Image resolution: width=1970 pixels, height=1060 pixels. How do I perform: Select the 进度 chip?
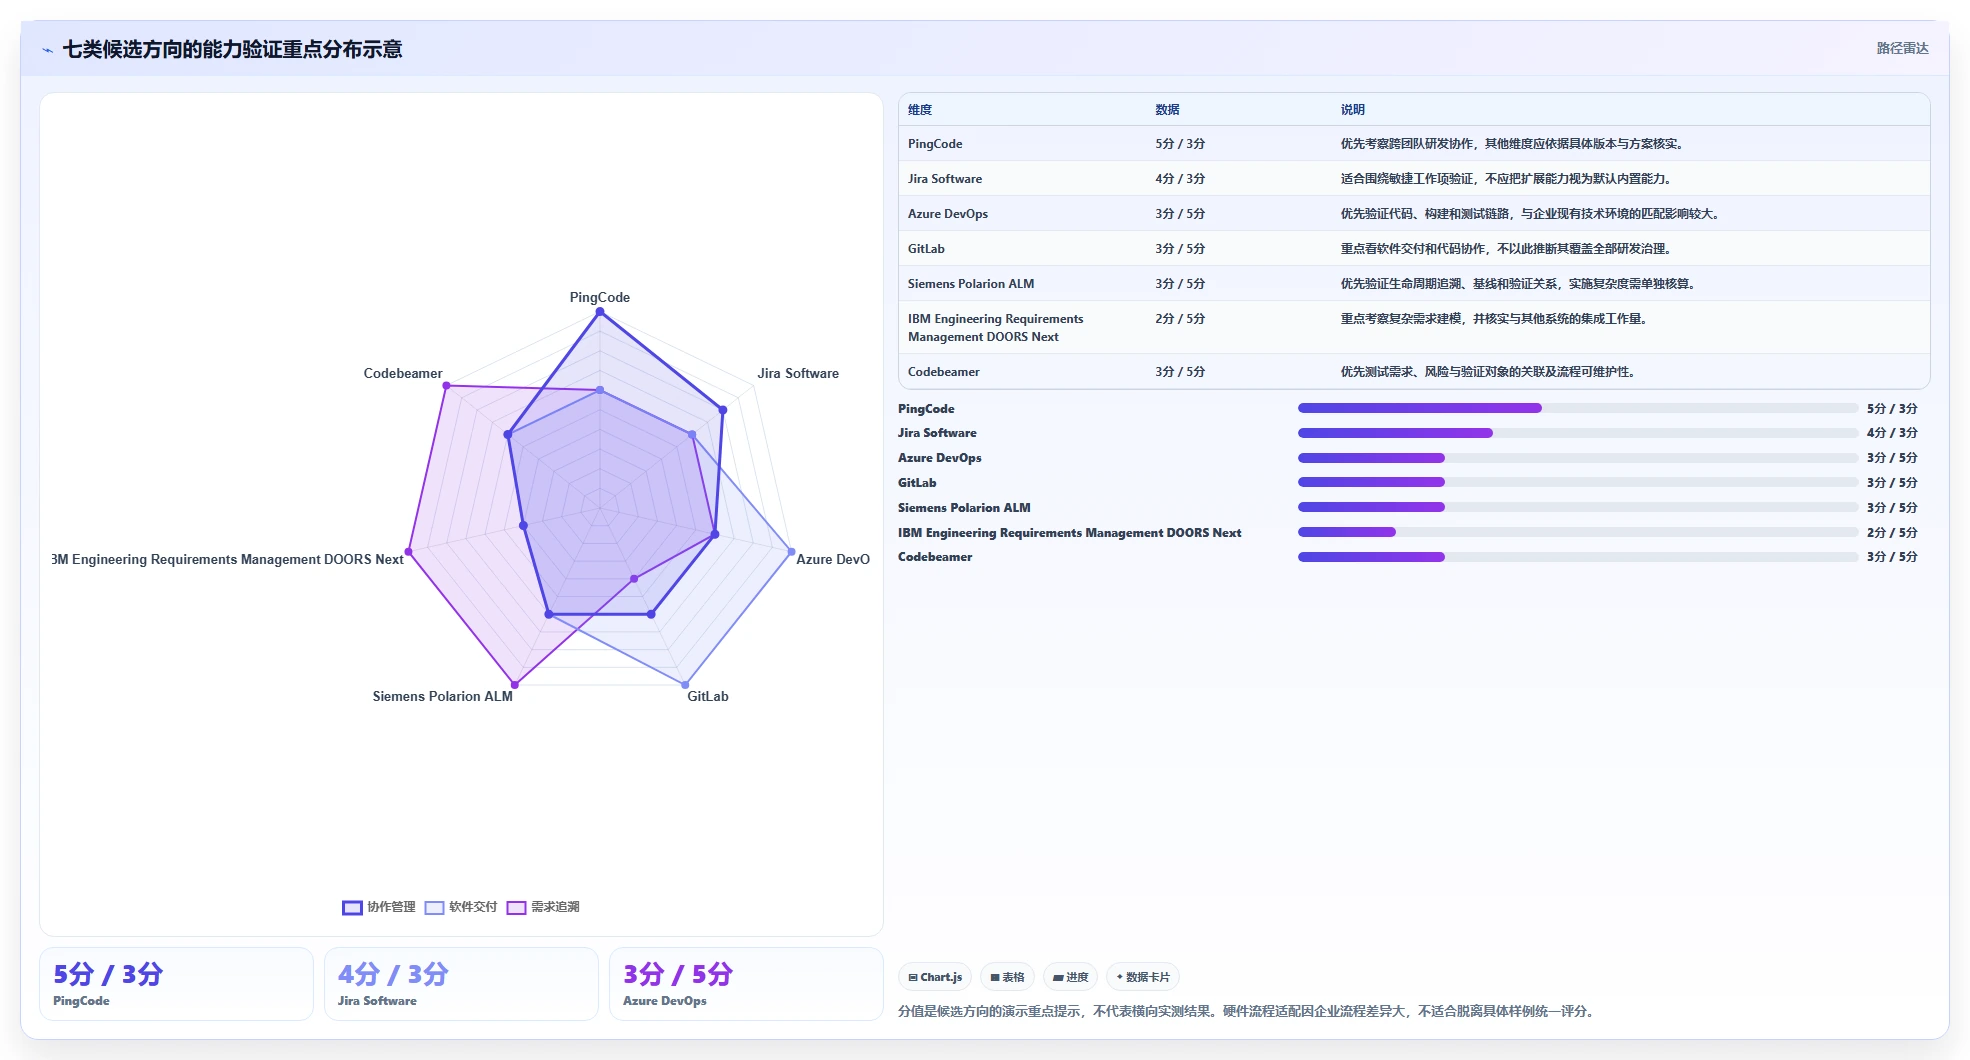click(x=1070, y=977)
